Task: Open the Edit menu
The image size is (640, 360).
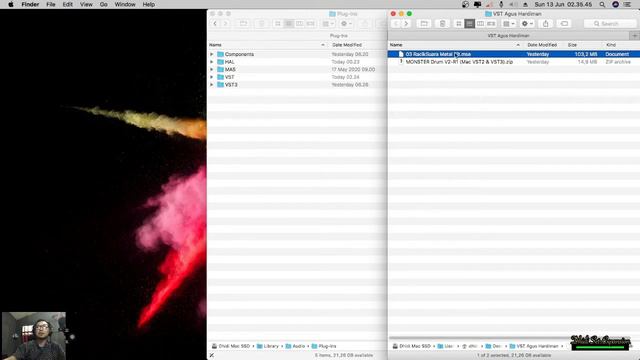Action: click(x=68, y=4)
